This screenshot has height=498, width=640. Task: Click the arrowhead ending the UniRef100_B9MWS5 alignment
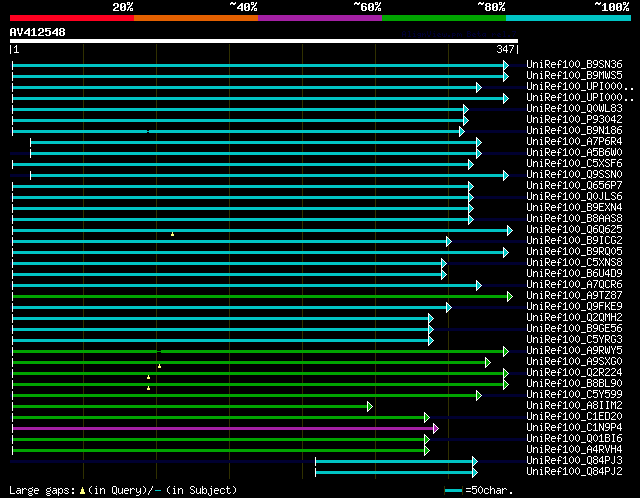(x=506, y=76)
